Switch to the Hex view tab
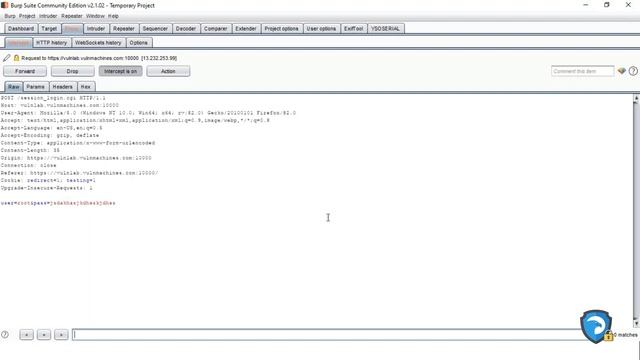 85,87
